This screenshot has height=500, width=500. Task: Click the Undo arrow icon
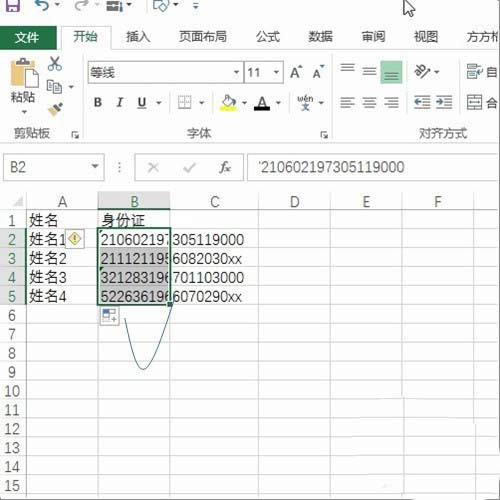coord(42,5)
